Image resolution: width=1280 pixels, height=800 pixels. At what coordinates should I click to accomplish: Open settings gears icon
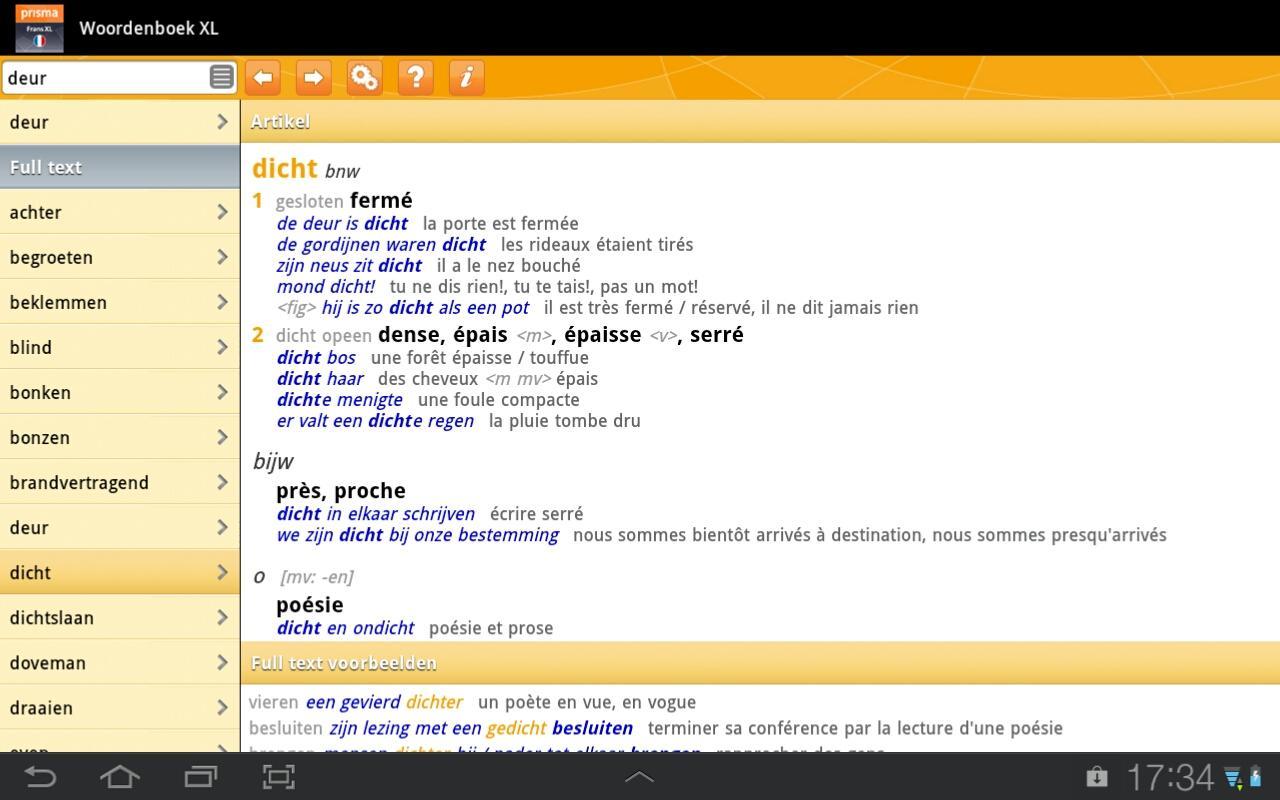pyautogui.click(x=364, y=77)
